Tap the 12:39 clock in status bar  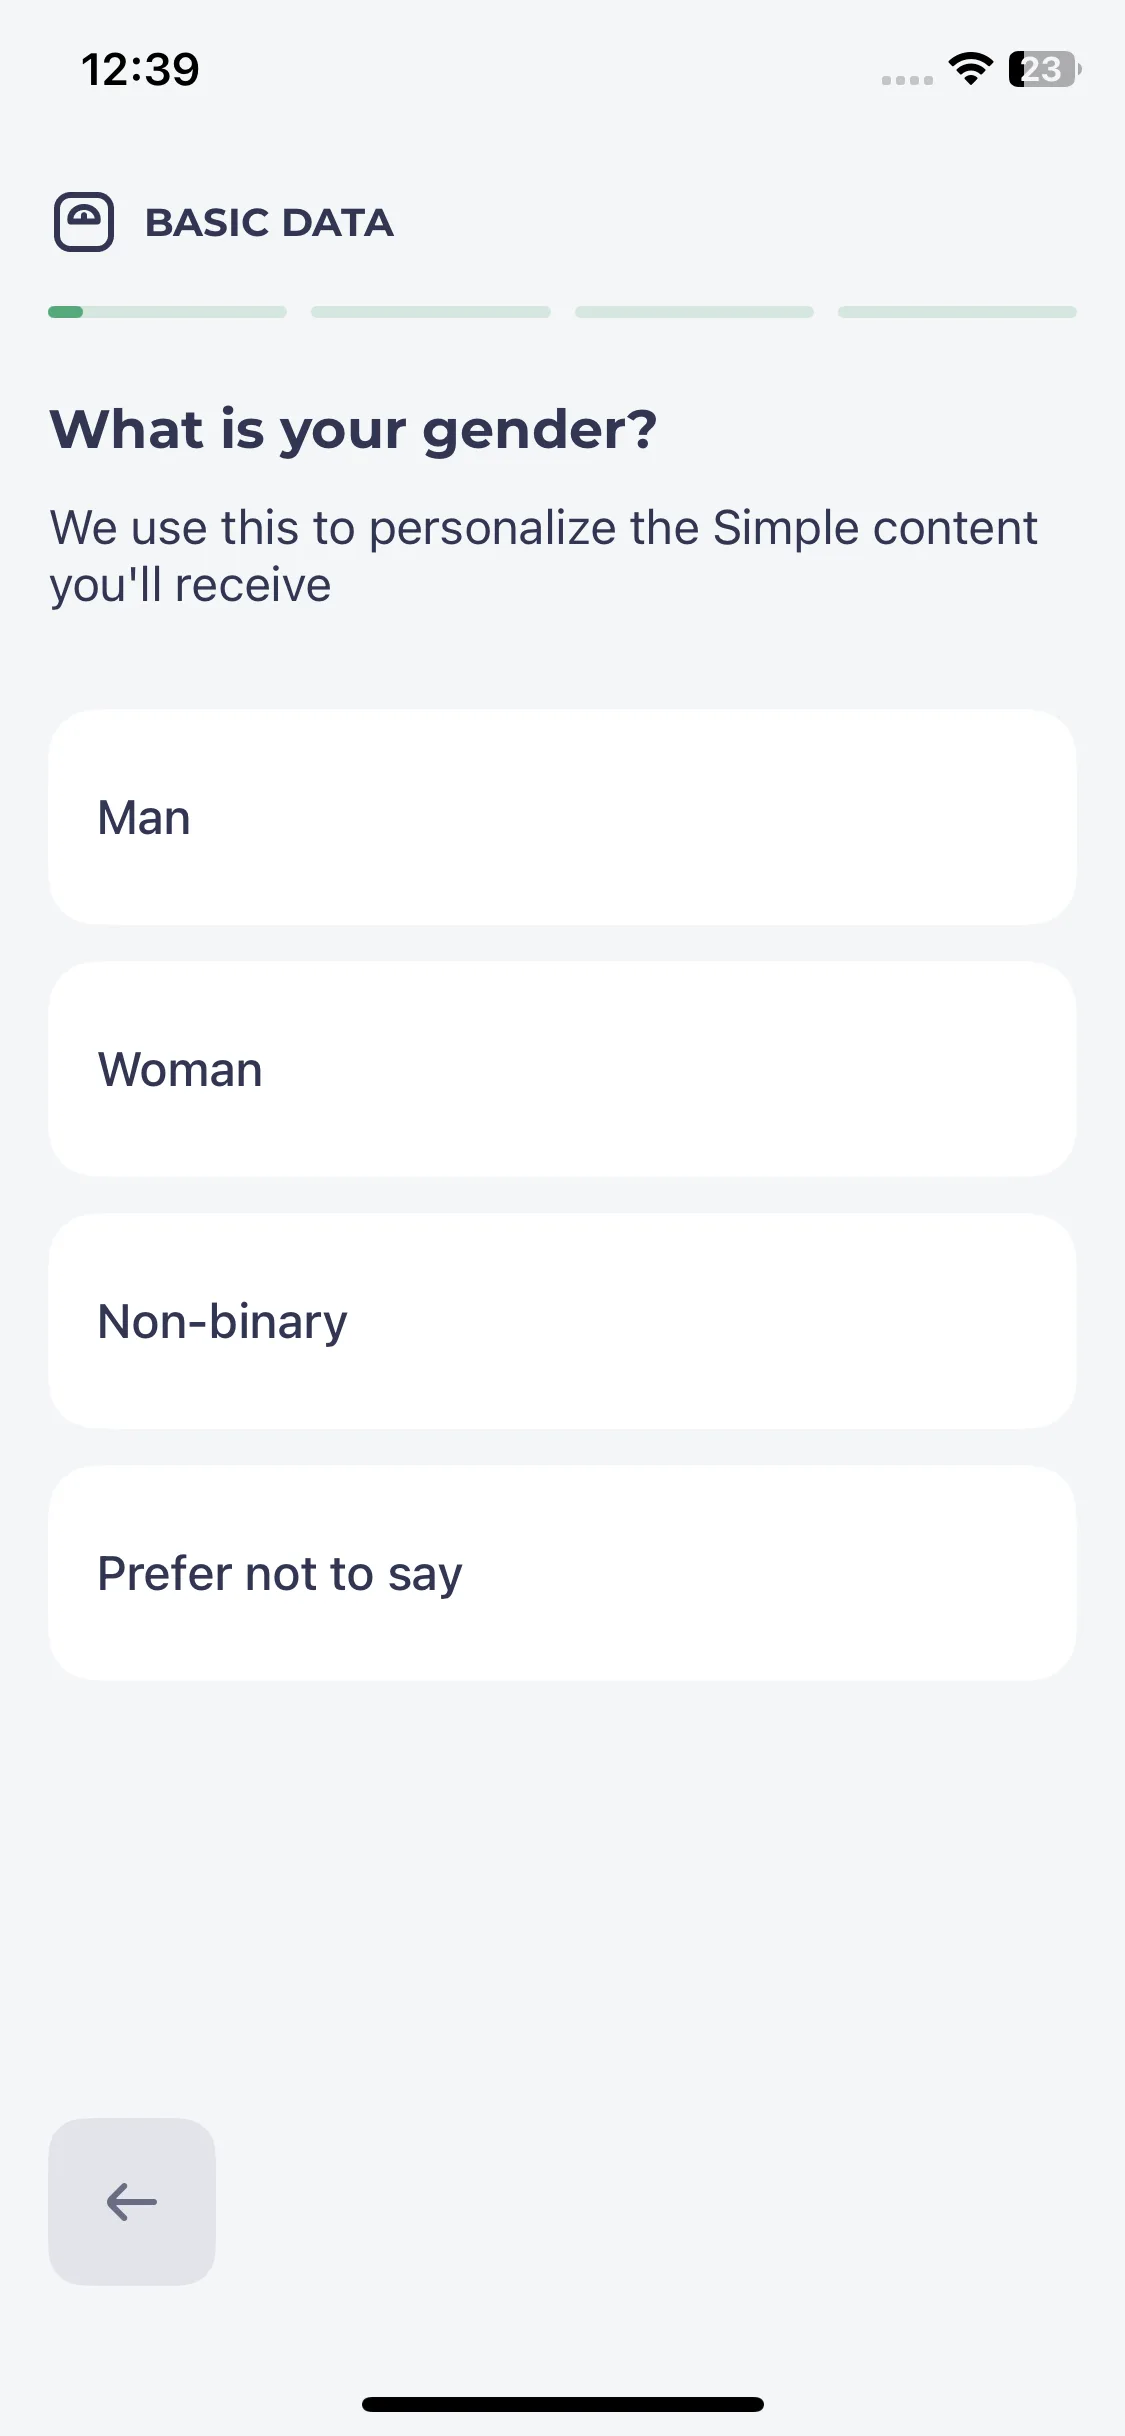click(x=140, y=69)
